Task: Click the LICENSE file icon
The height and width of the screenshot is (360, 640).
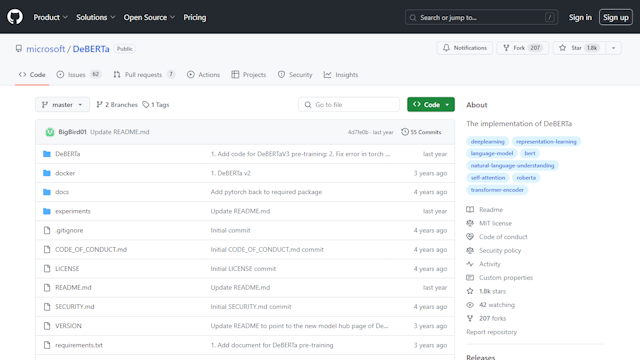Action: [47, 269]
